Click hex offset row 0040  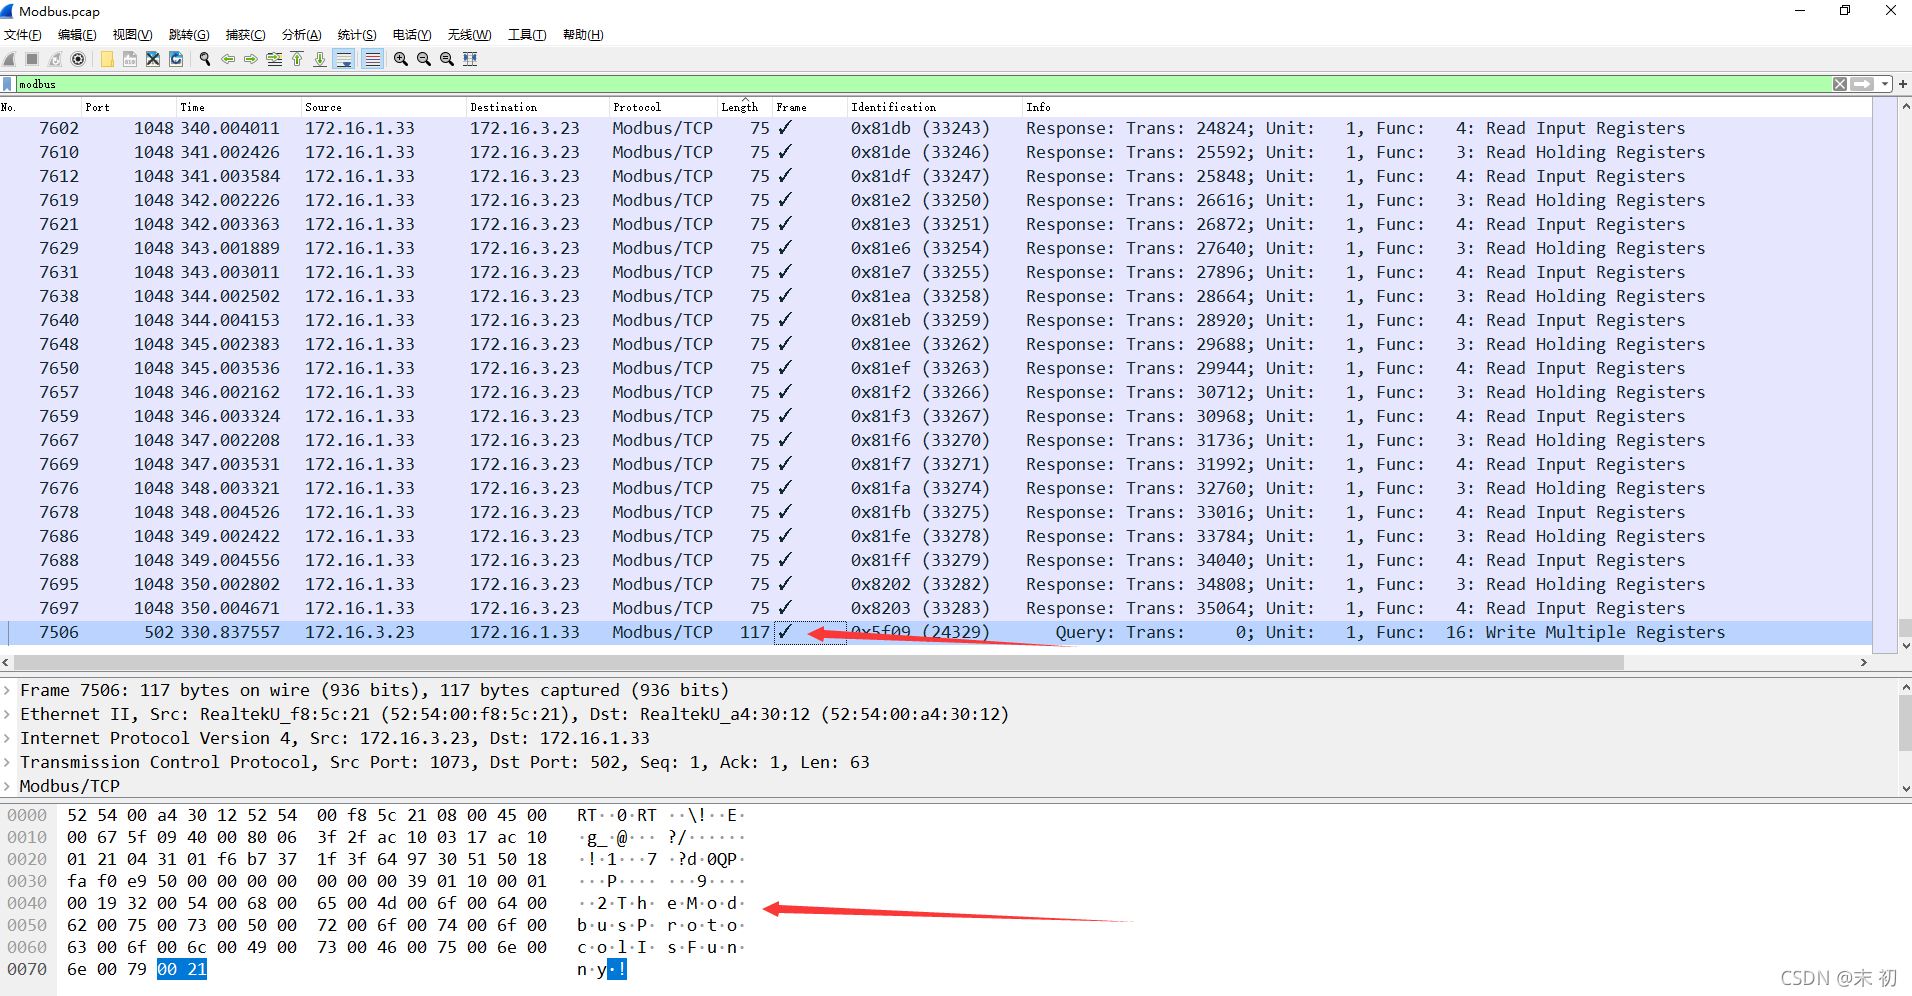27,903
